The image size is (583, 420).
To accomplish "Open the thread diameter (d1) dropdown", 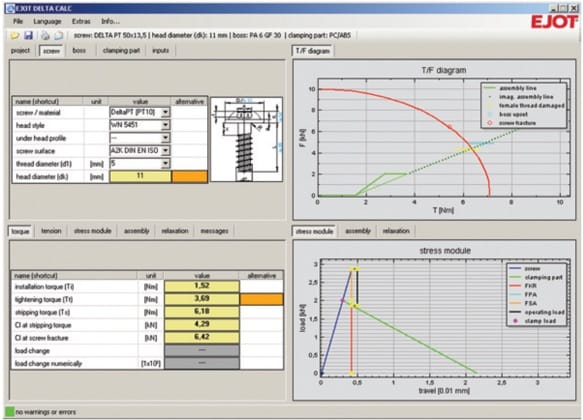I will click(166, 163).
